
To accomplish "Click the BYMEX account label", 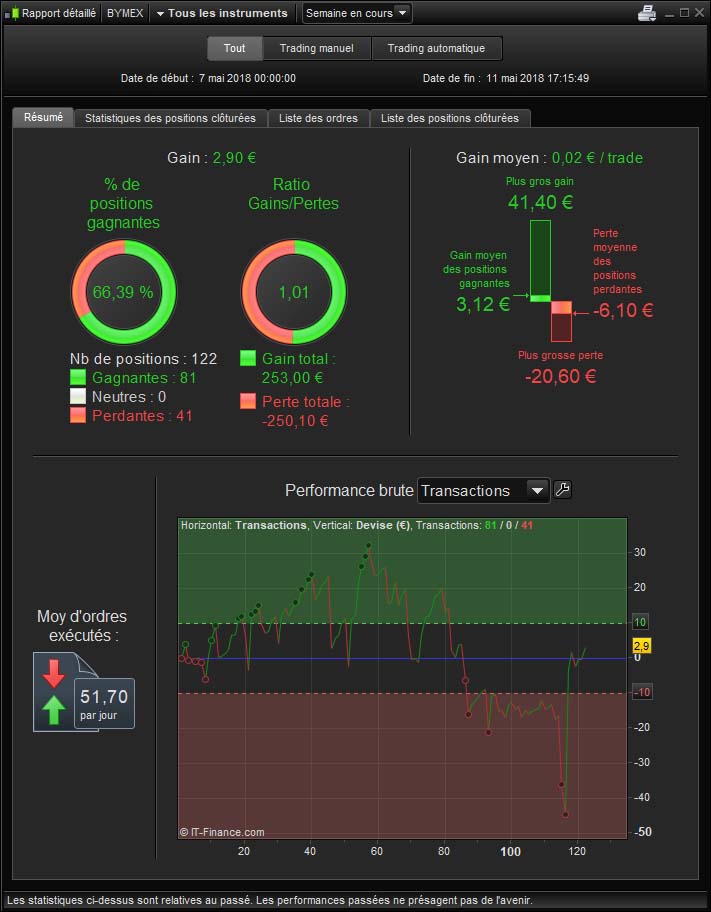I will (125, 13).
